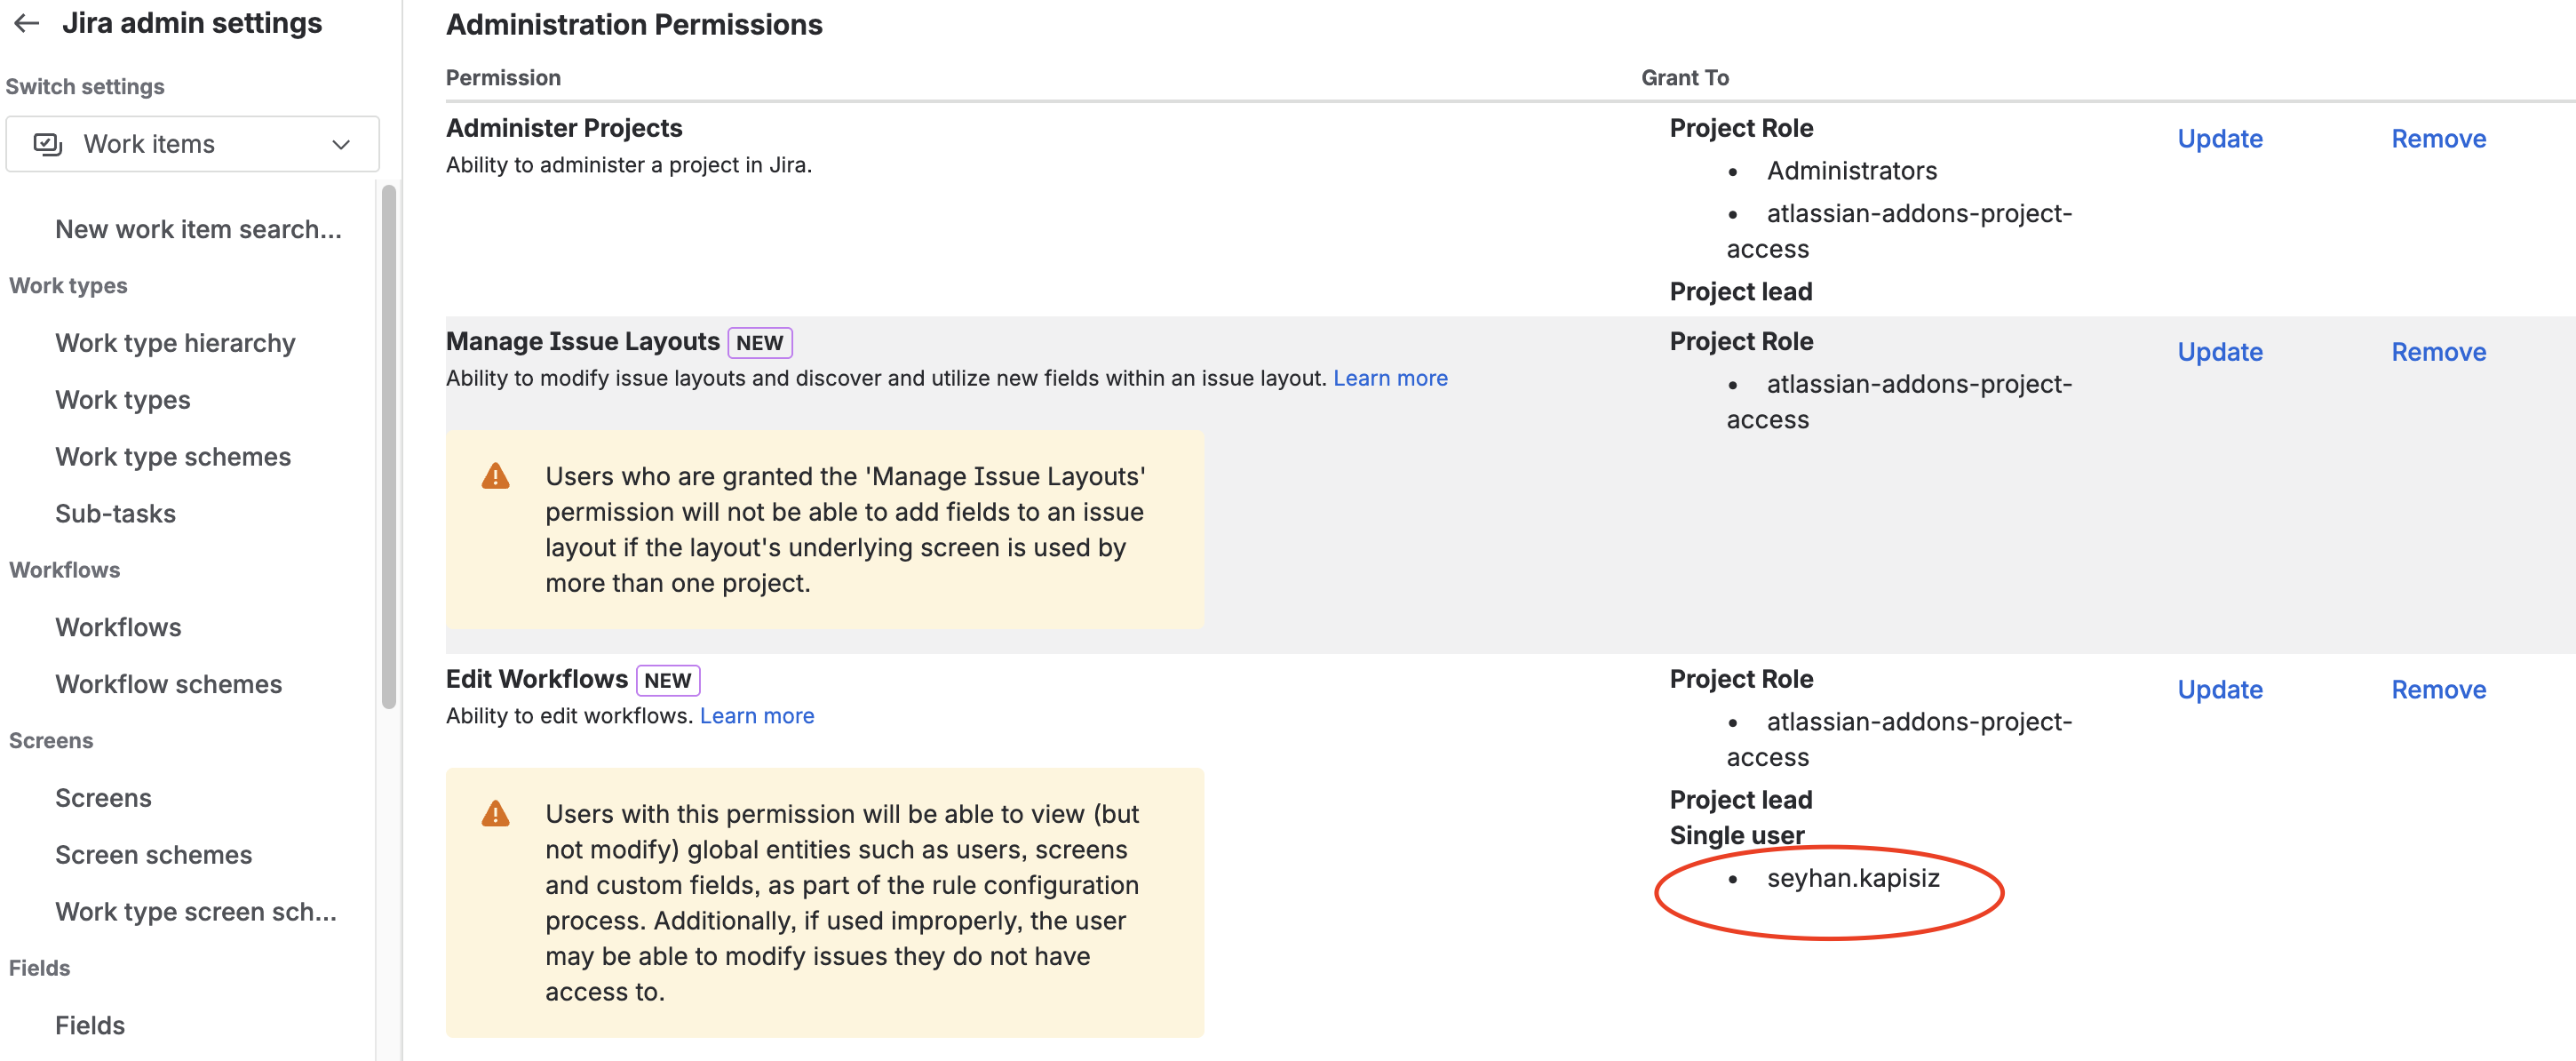The width and height of the screenshot is (2576, 1061).
Task: Open Work type hierarchy in sidebar
Action: pos(175,343)
